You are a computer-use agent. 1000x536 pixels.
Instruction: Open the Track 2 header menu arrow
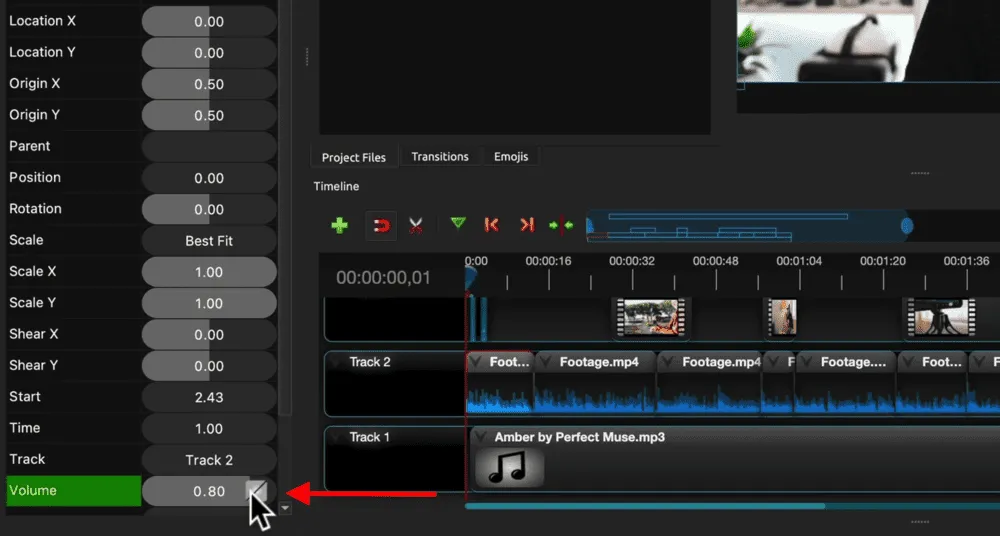(x=337, y=362)
